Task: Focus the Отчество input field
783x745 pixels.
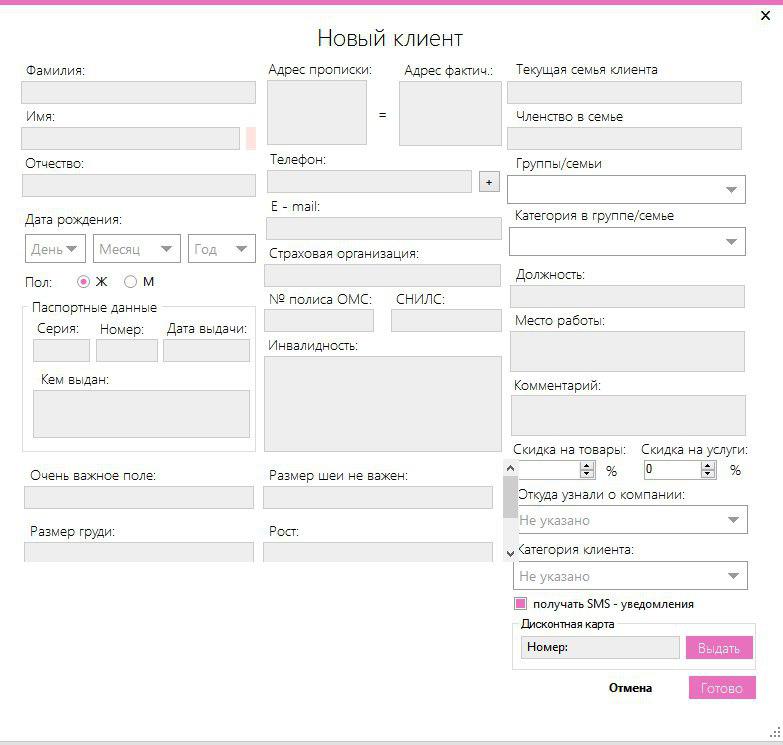Action: pyautogui.click(x=139, y=185)
